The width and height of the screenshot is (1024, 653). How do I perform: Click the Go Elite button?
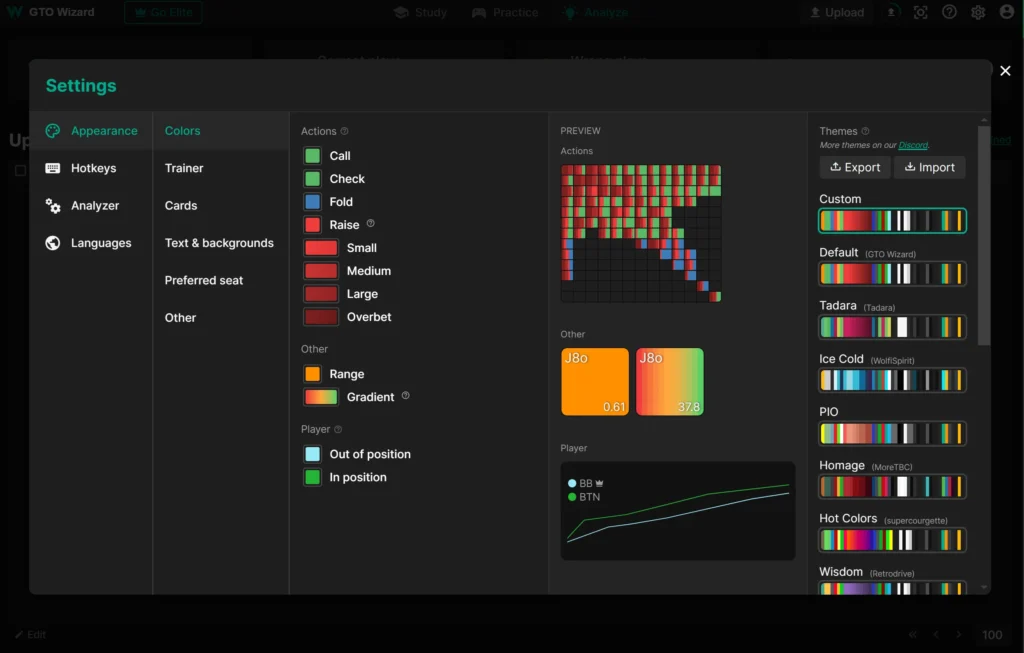pyautogui.click(x=163, y=12)
